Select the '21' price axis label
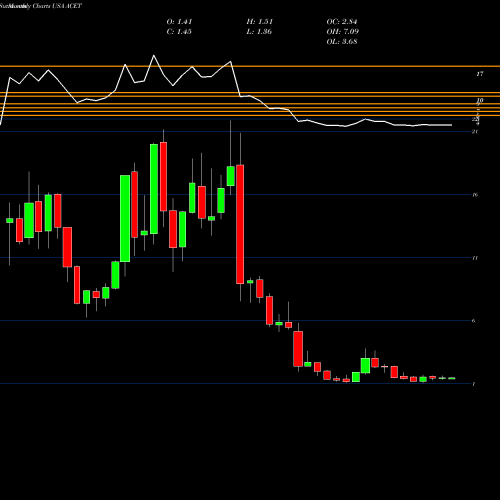The image size is (500, 500). (475, 132)
